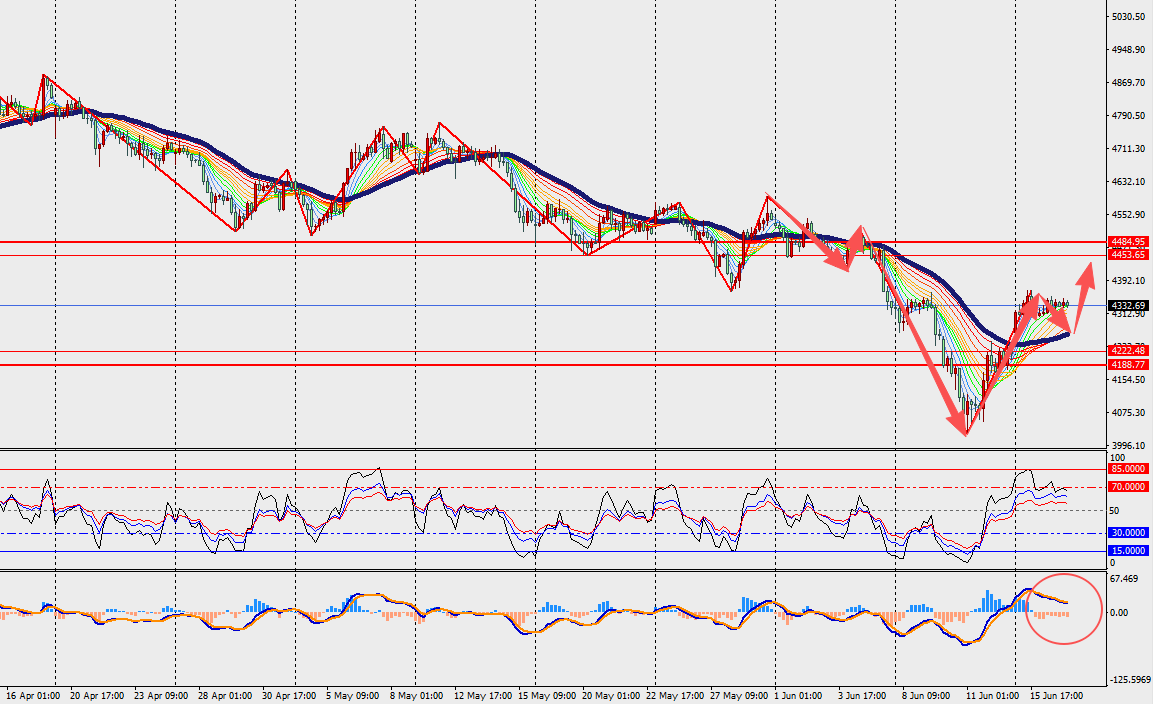Click the 3 Jun 17:00 time label
The width and height of the screenshot is (1154, 704).
click(x=863, y=695)
